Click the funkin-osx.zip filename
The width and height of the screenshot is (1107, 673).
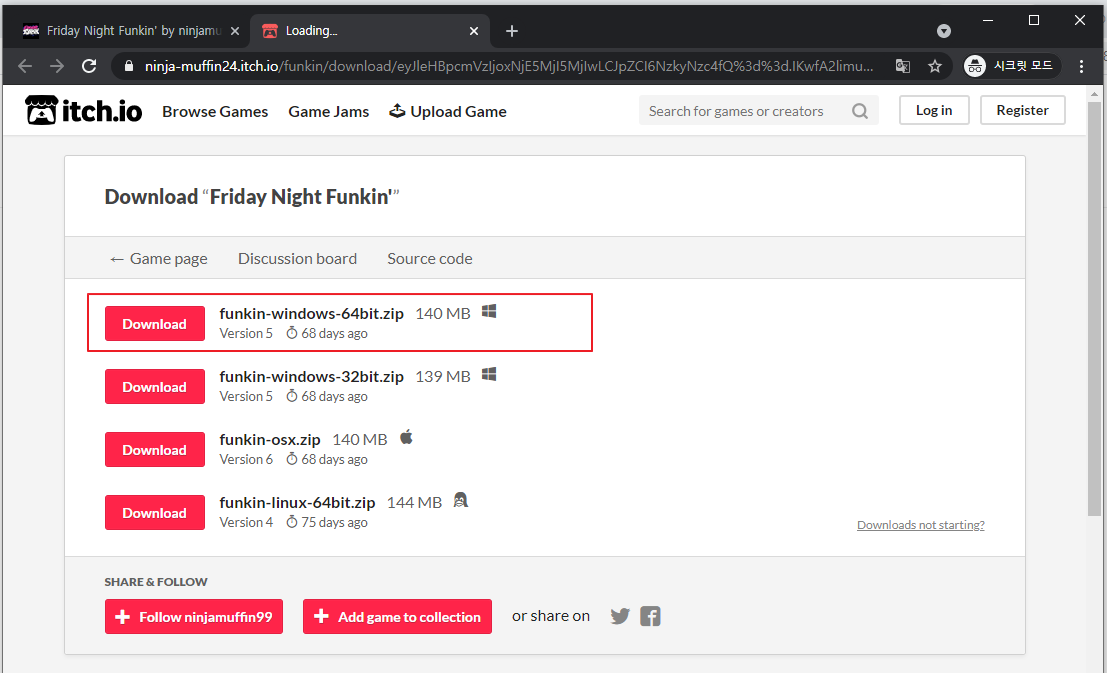click(270, 439)
